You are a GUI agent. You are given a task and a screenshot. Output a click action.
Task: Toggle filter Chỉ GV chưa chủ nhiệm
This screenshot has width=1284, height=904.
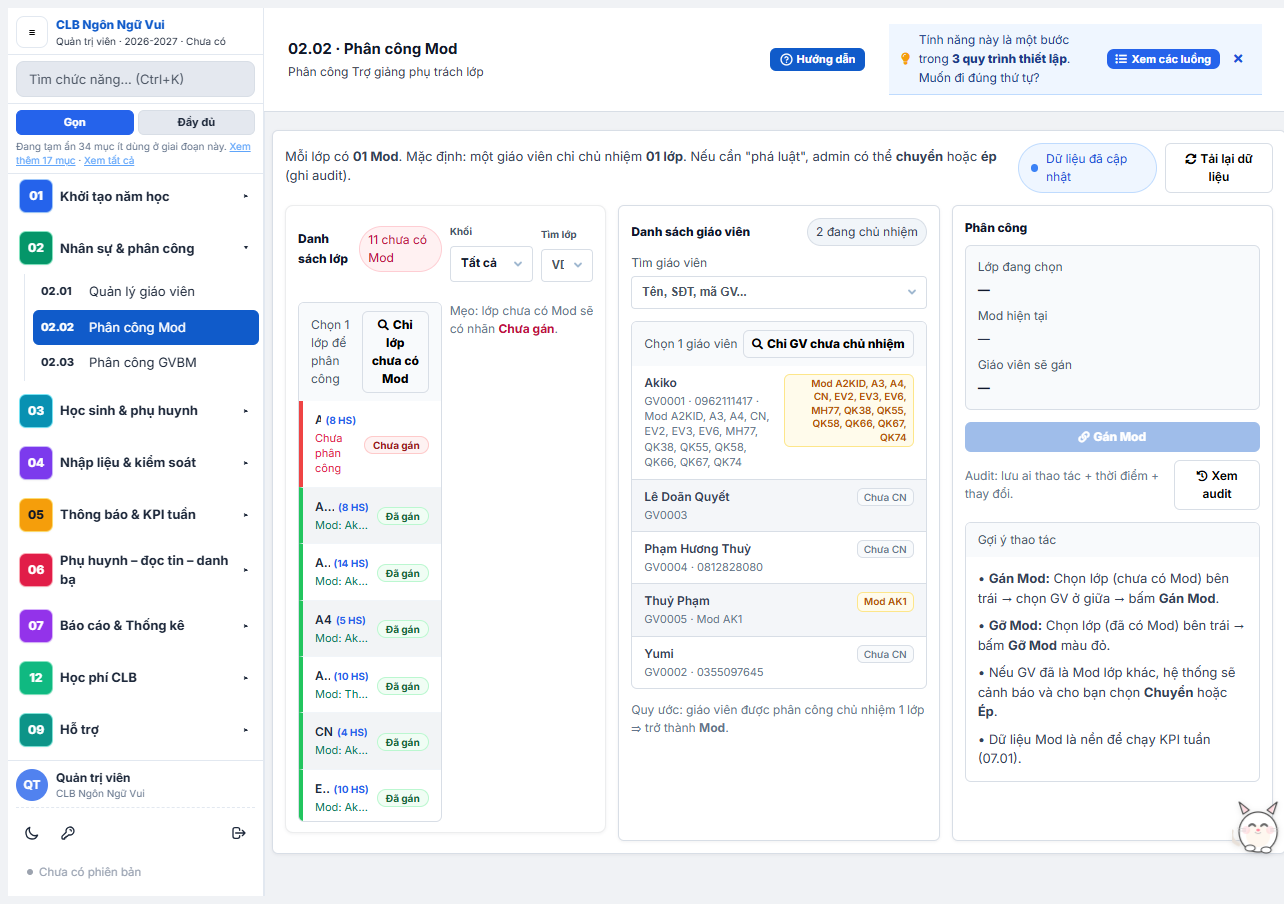pos(828,344)
